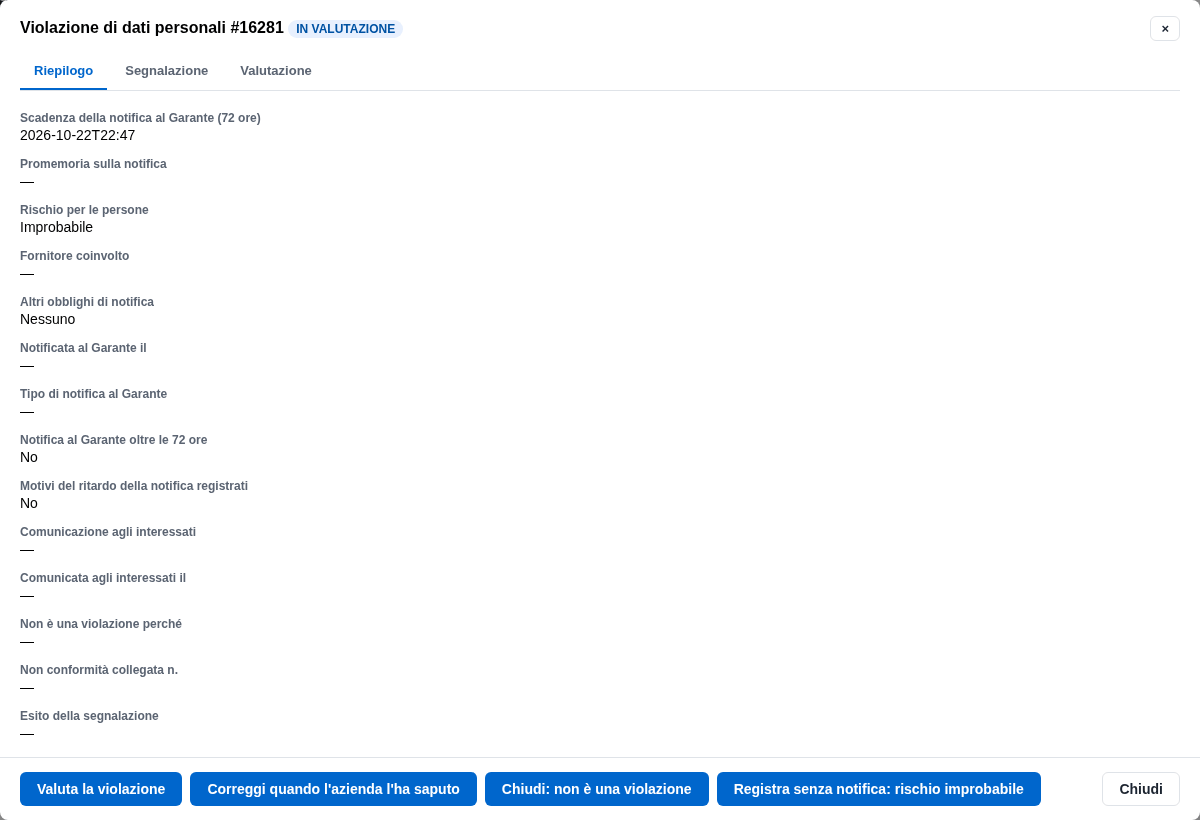The image size is (1200, 820).
Task: Click the value Nessuno under Altri obblighi
Action: tap(47, 319)
